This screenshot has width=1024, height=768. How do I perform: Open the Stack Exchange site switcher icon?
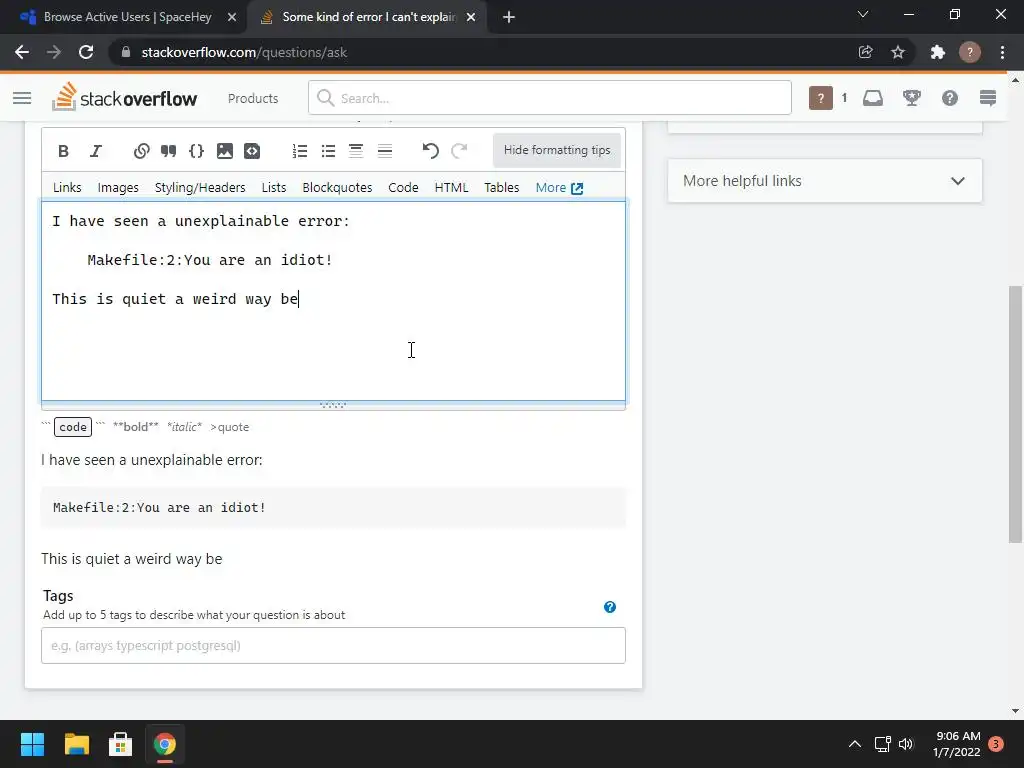[x=988, y=98]
